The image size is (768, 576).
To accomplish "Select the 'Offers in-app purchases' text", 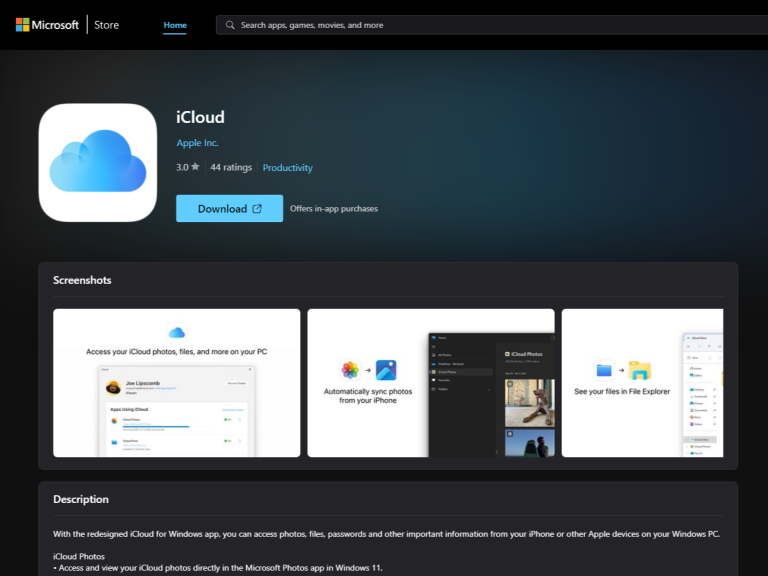I will [x=334, y=209].
